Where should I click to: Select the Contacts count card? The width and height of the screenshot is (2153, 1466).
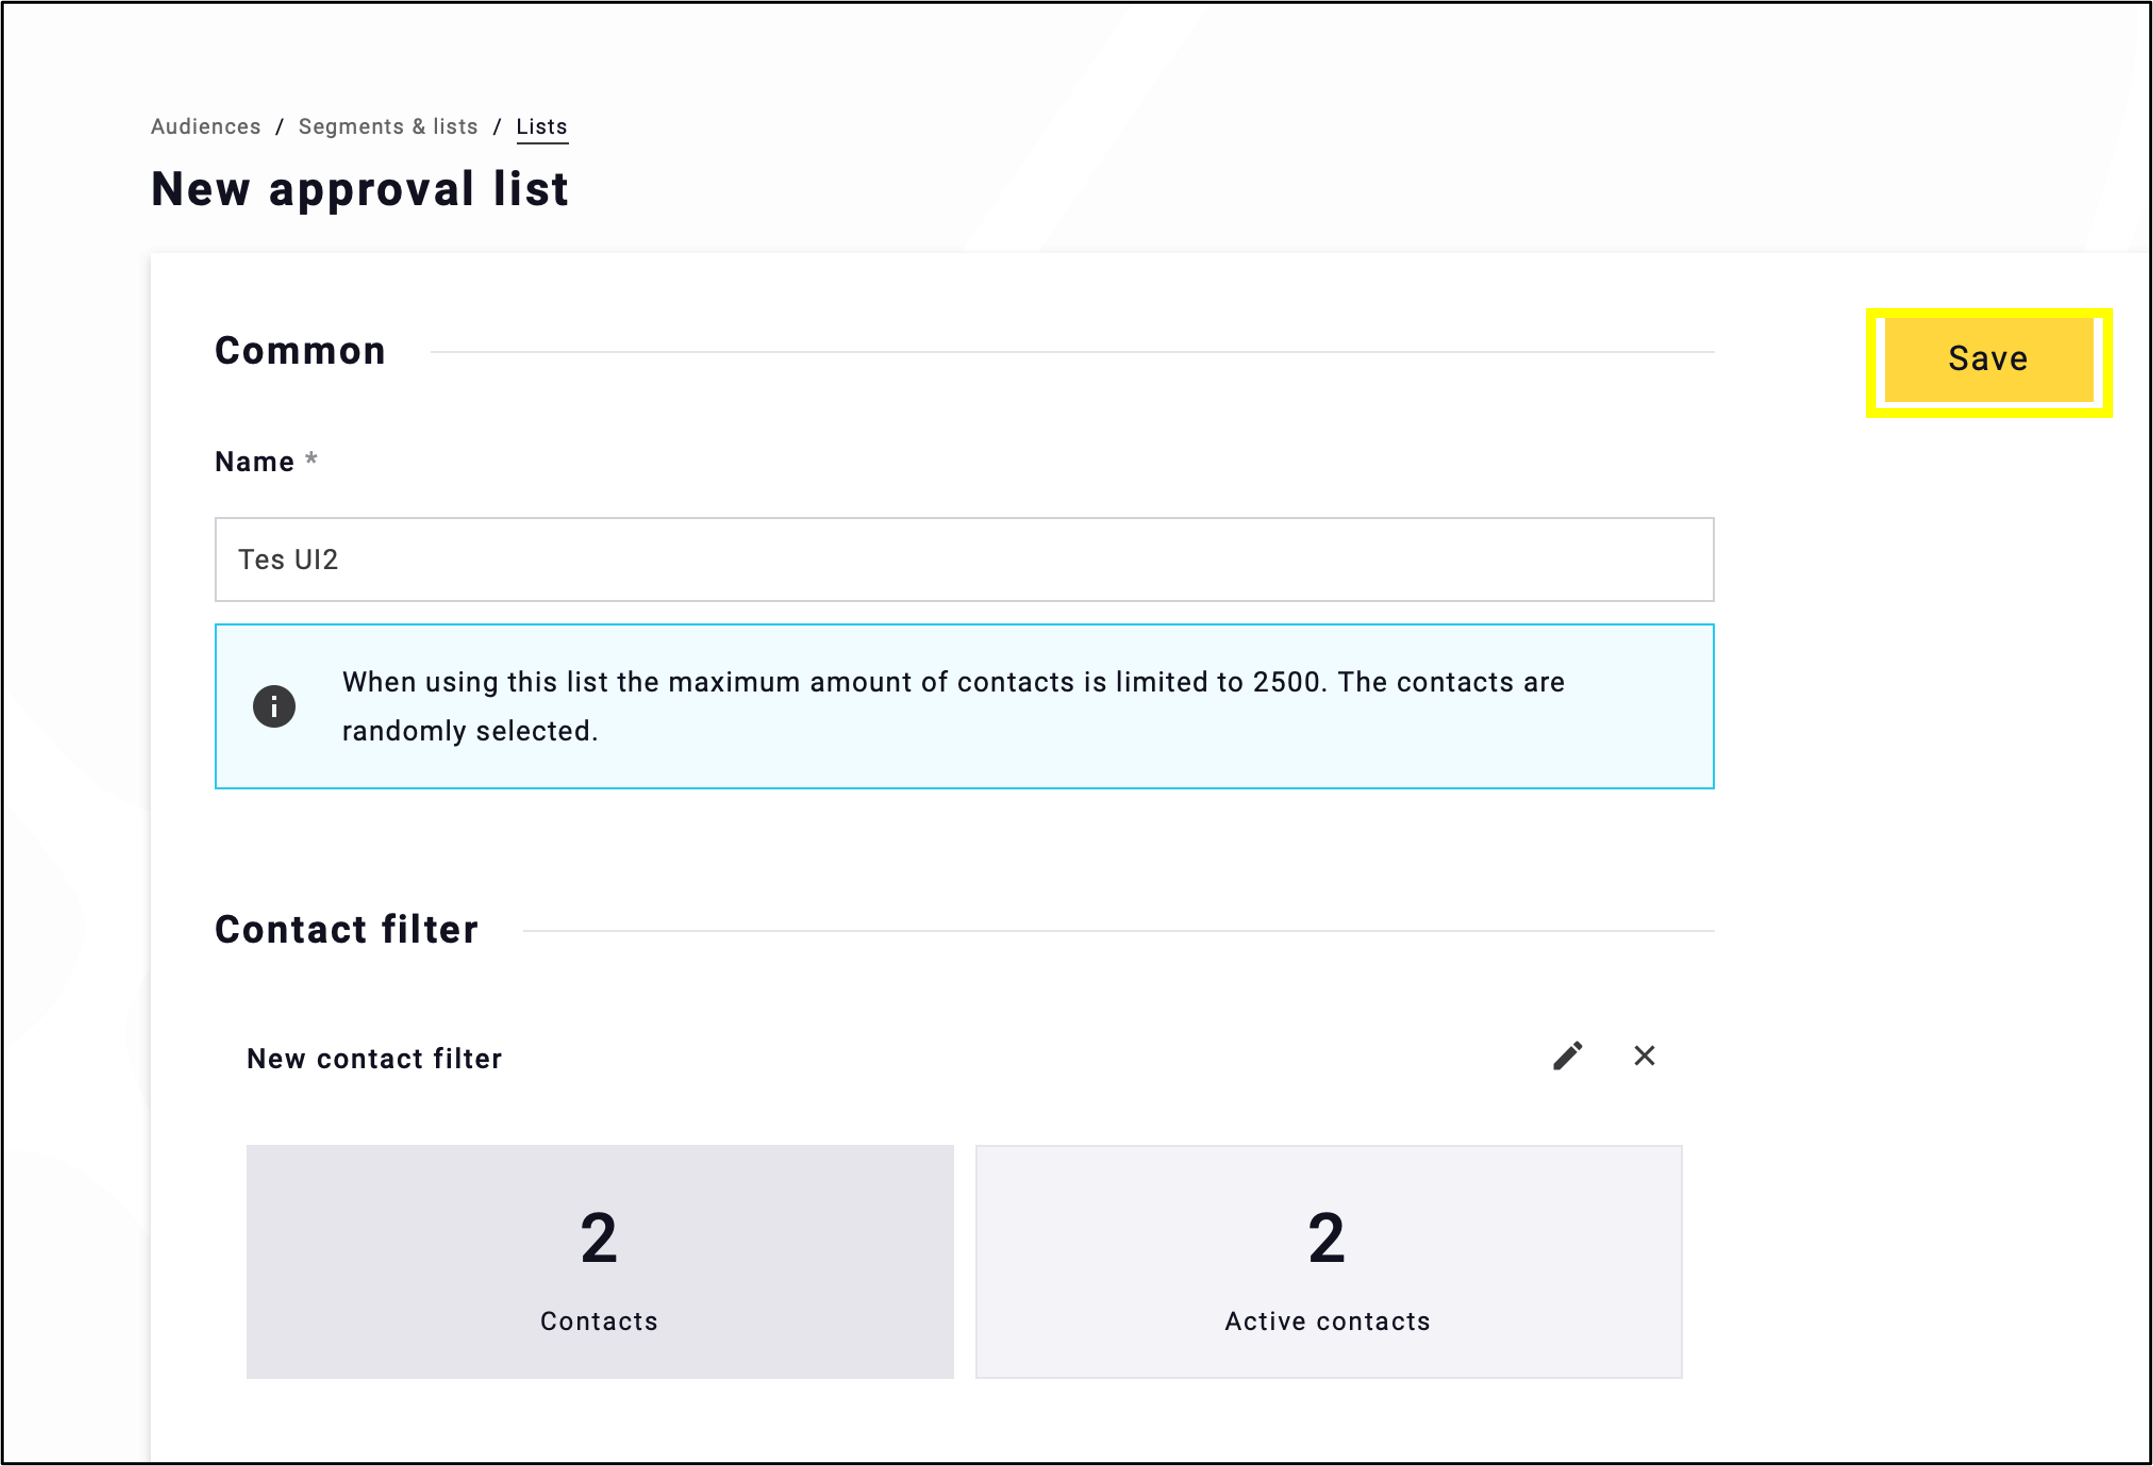600,1261
